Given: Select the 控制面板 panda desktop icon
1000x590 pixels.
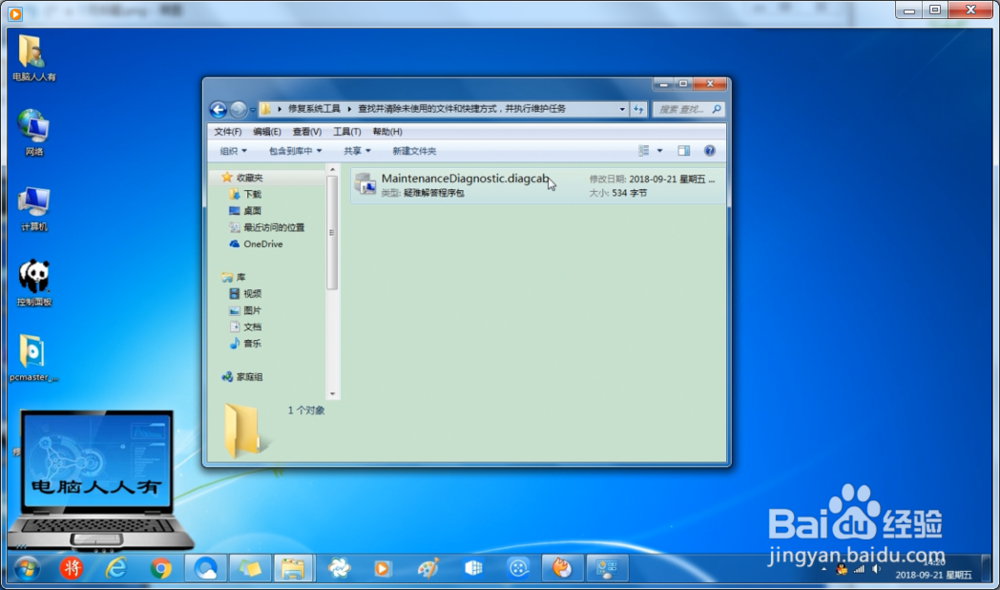Looking at the screenshot, I should (34, 283).
